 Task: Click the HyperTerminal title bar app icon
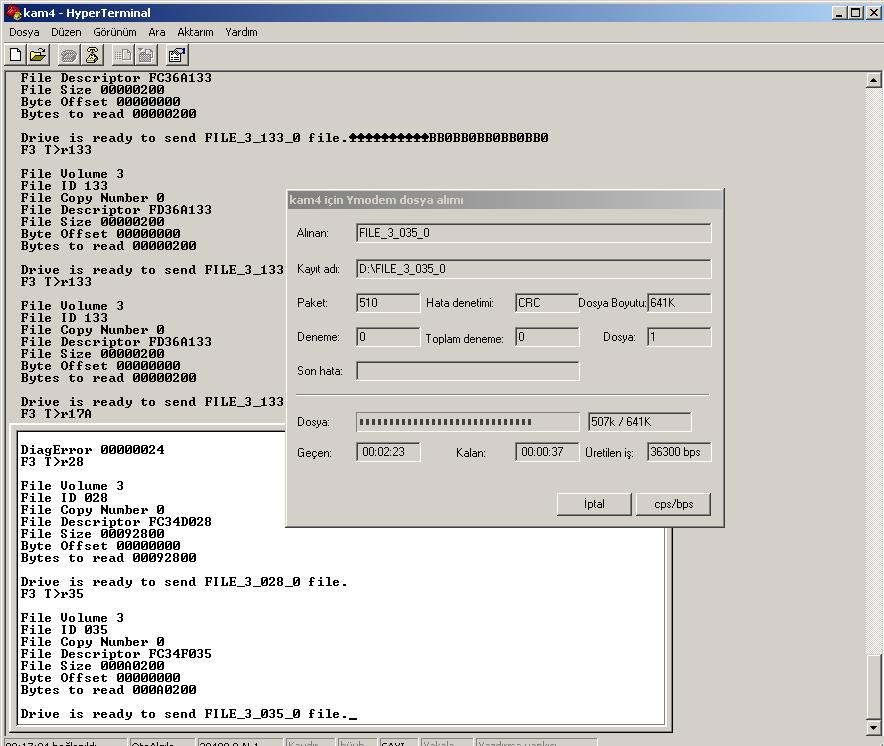[x=14, y=12]
